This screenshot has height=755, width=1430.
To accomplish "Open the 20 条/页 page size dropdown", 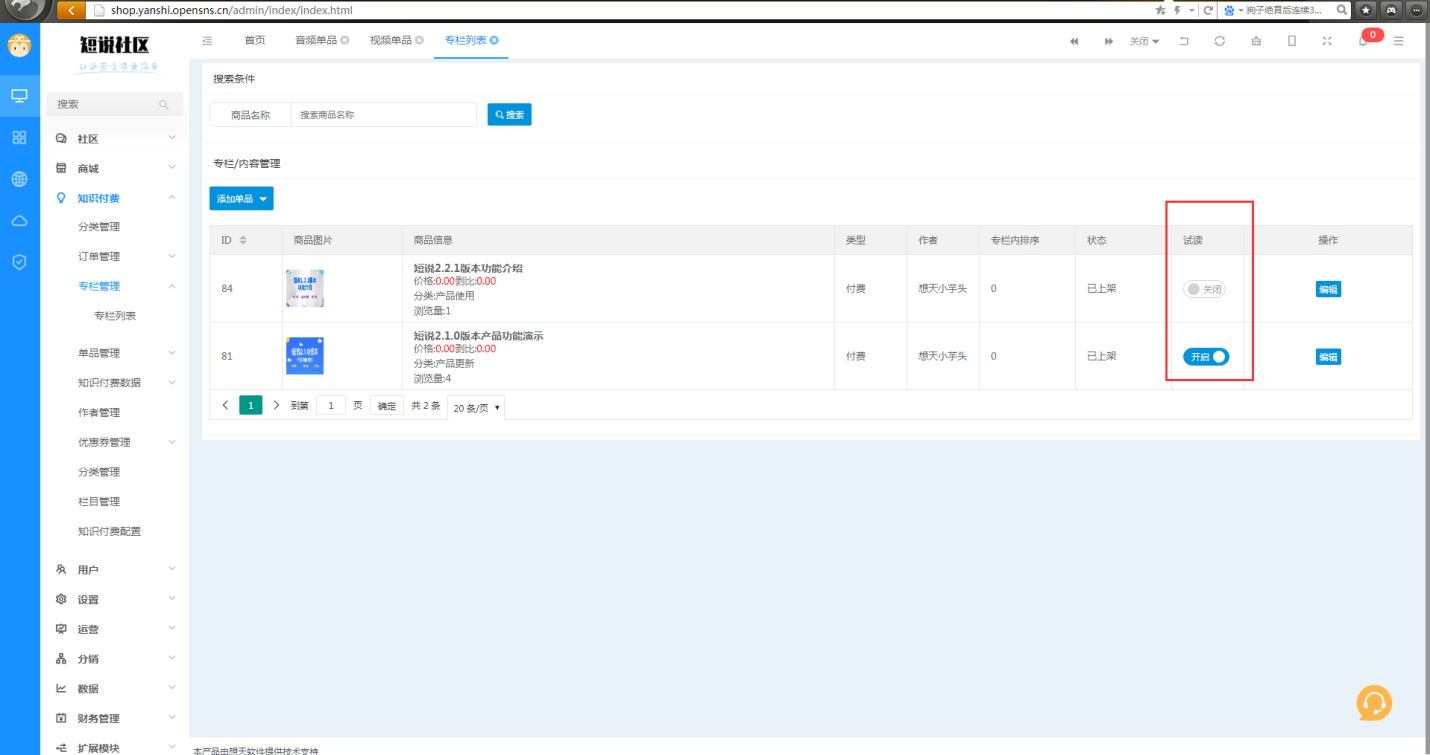I will coord(476,408).
